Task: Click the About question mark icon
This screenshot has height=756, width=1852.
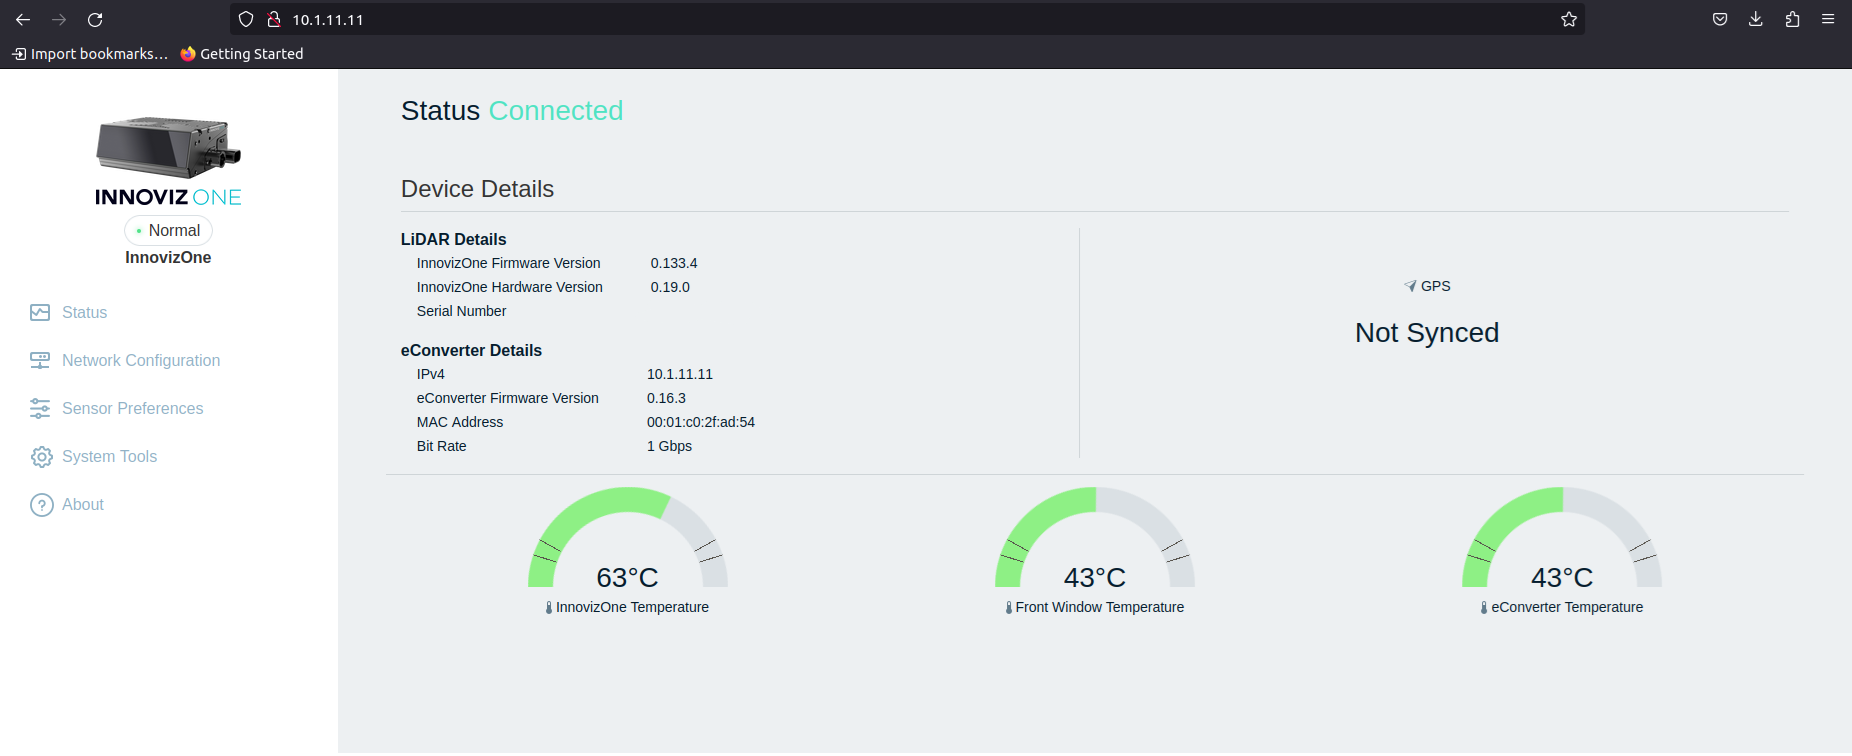Action: tap(41, 505)
